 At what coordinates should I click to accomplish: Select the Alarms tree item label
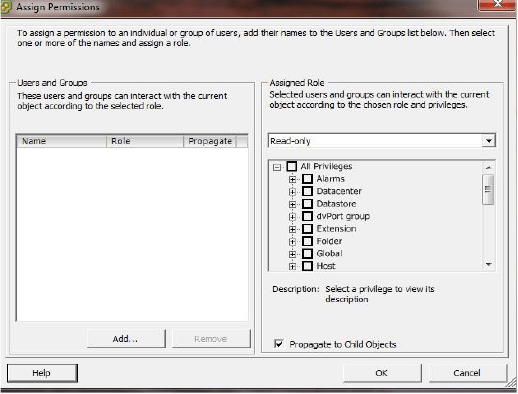330,179
